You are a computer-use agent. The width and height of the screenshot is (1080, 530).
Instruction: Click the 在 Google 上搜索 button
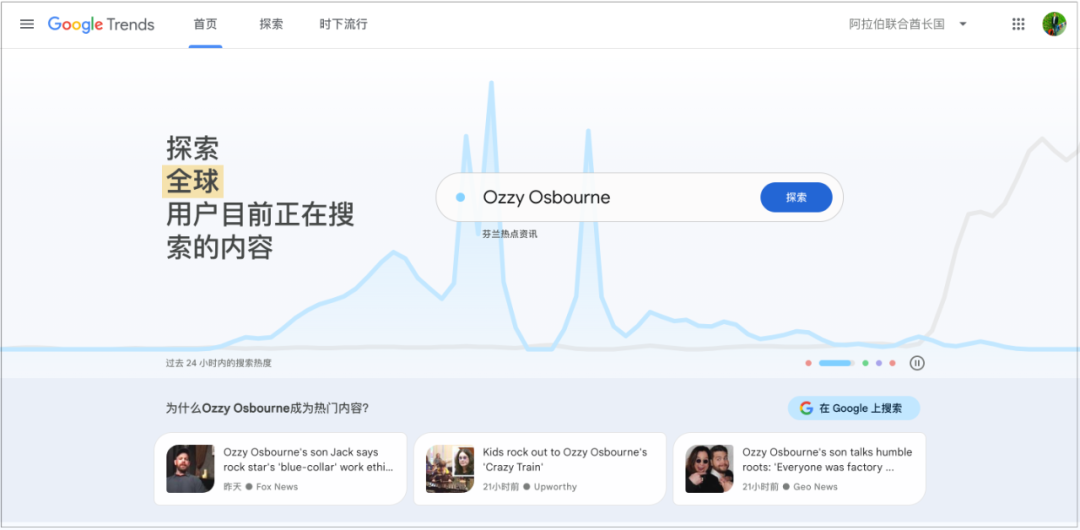[853, 408]
